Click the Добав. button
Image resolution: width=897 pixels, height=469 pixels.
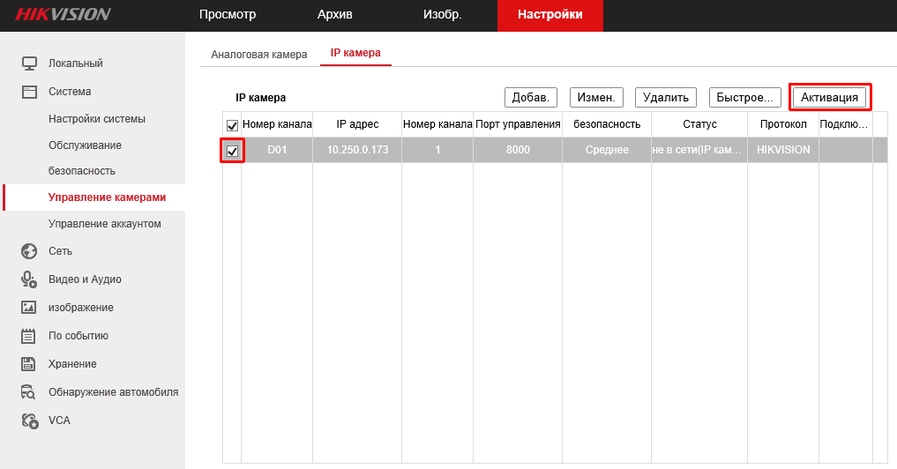tap(531, 97)
